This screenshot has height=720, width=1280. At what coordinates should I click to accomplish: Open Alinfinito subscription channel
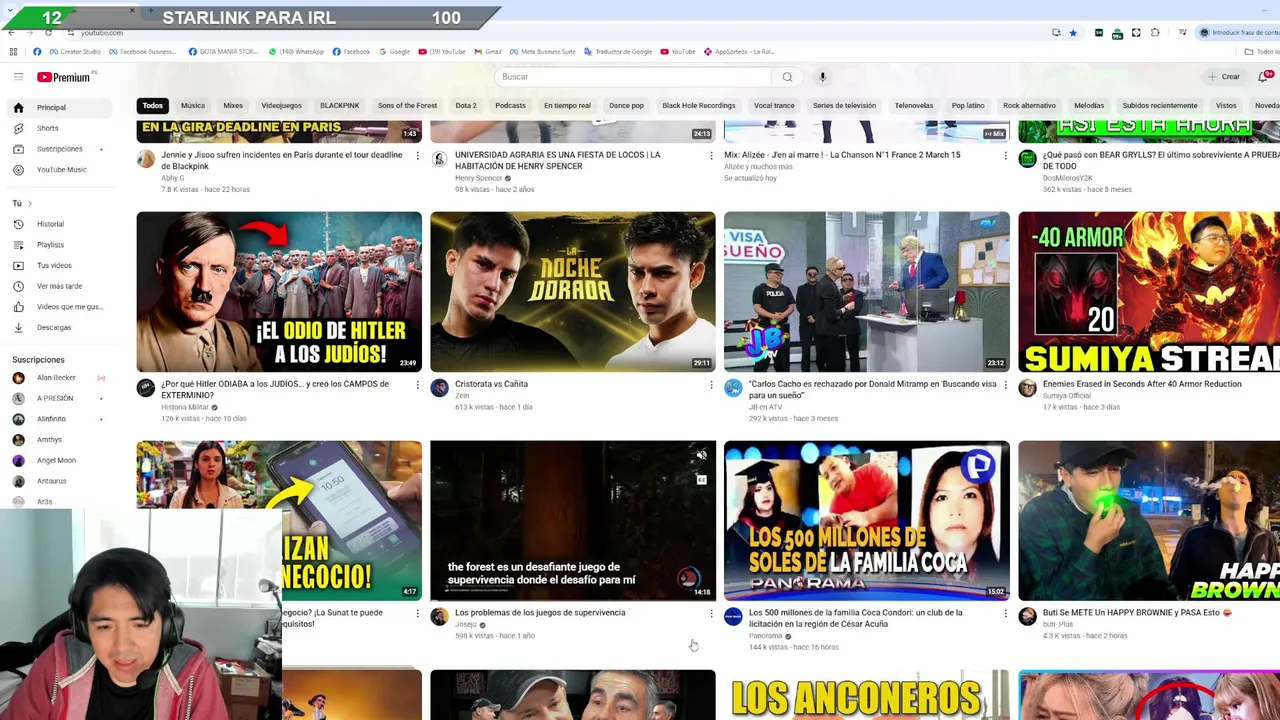point(60,419)
